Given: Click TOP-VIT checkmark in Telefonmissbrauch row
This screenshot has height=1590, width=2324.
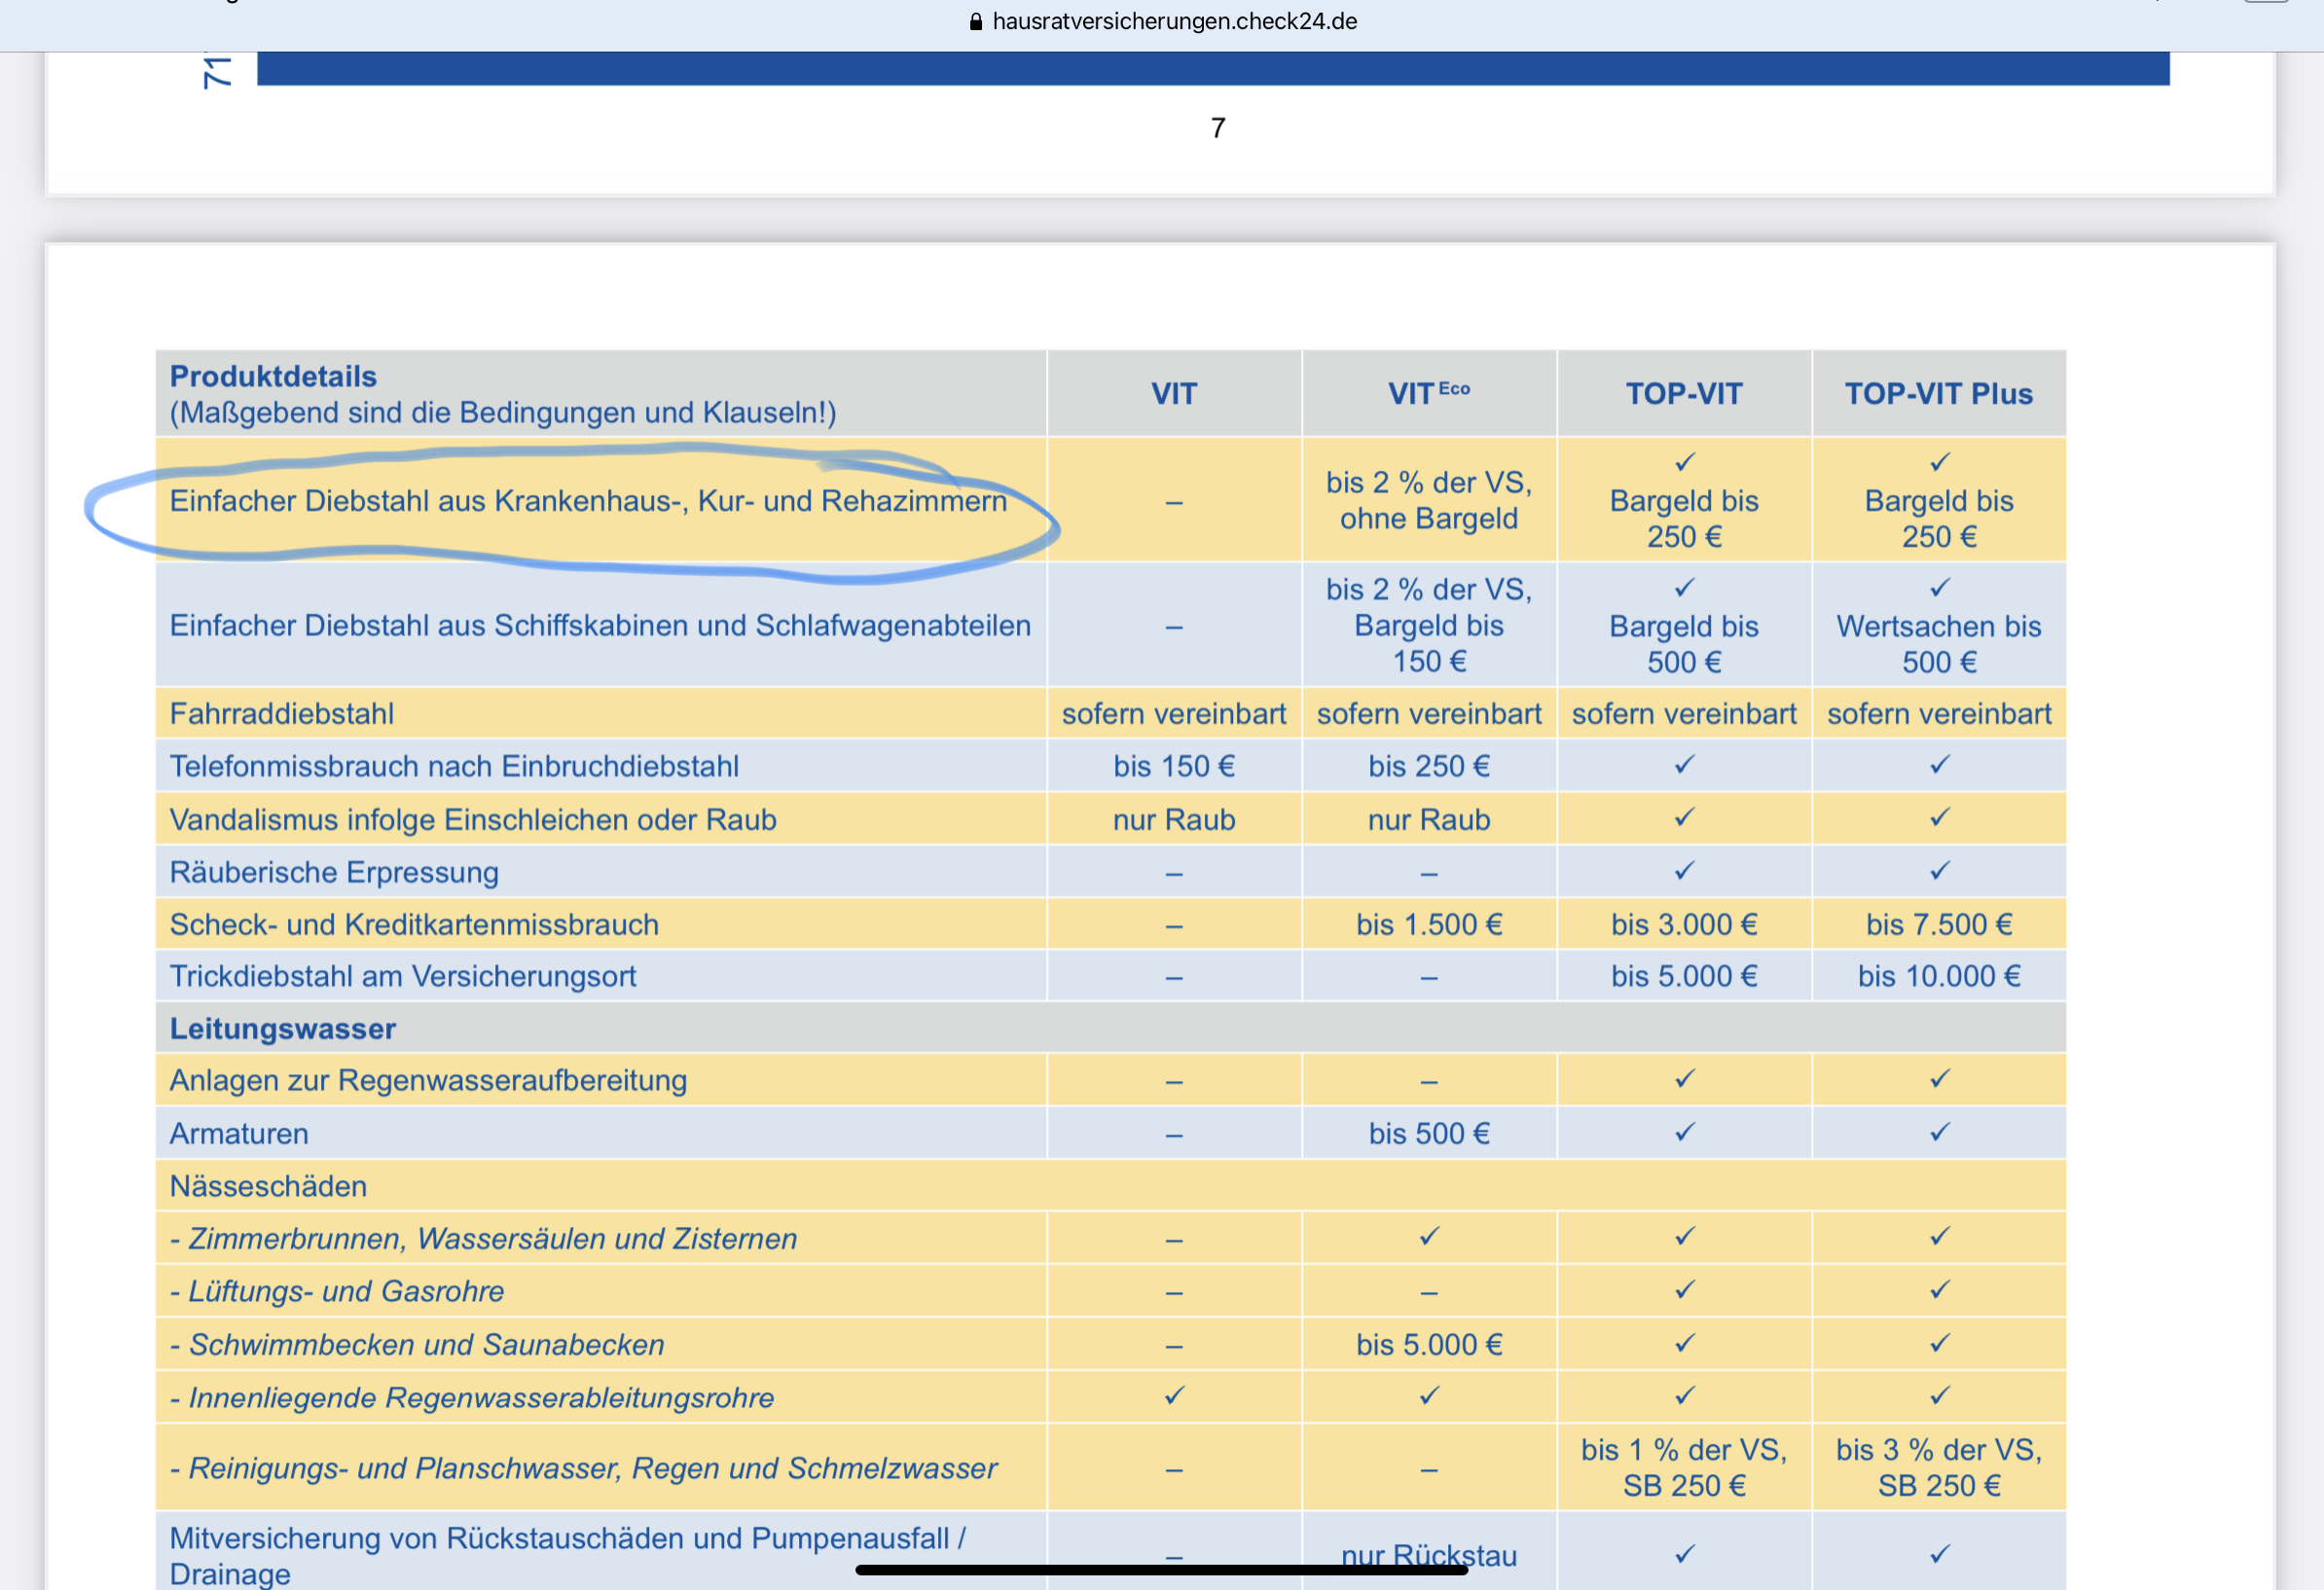Looking at the screenshot, I should [x=1684, y=765].
